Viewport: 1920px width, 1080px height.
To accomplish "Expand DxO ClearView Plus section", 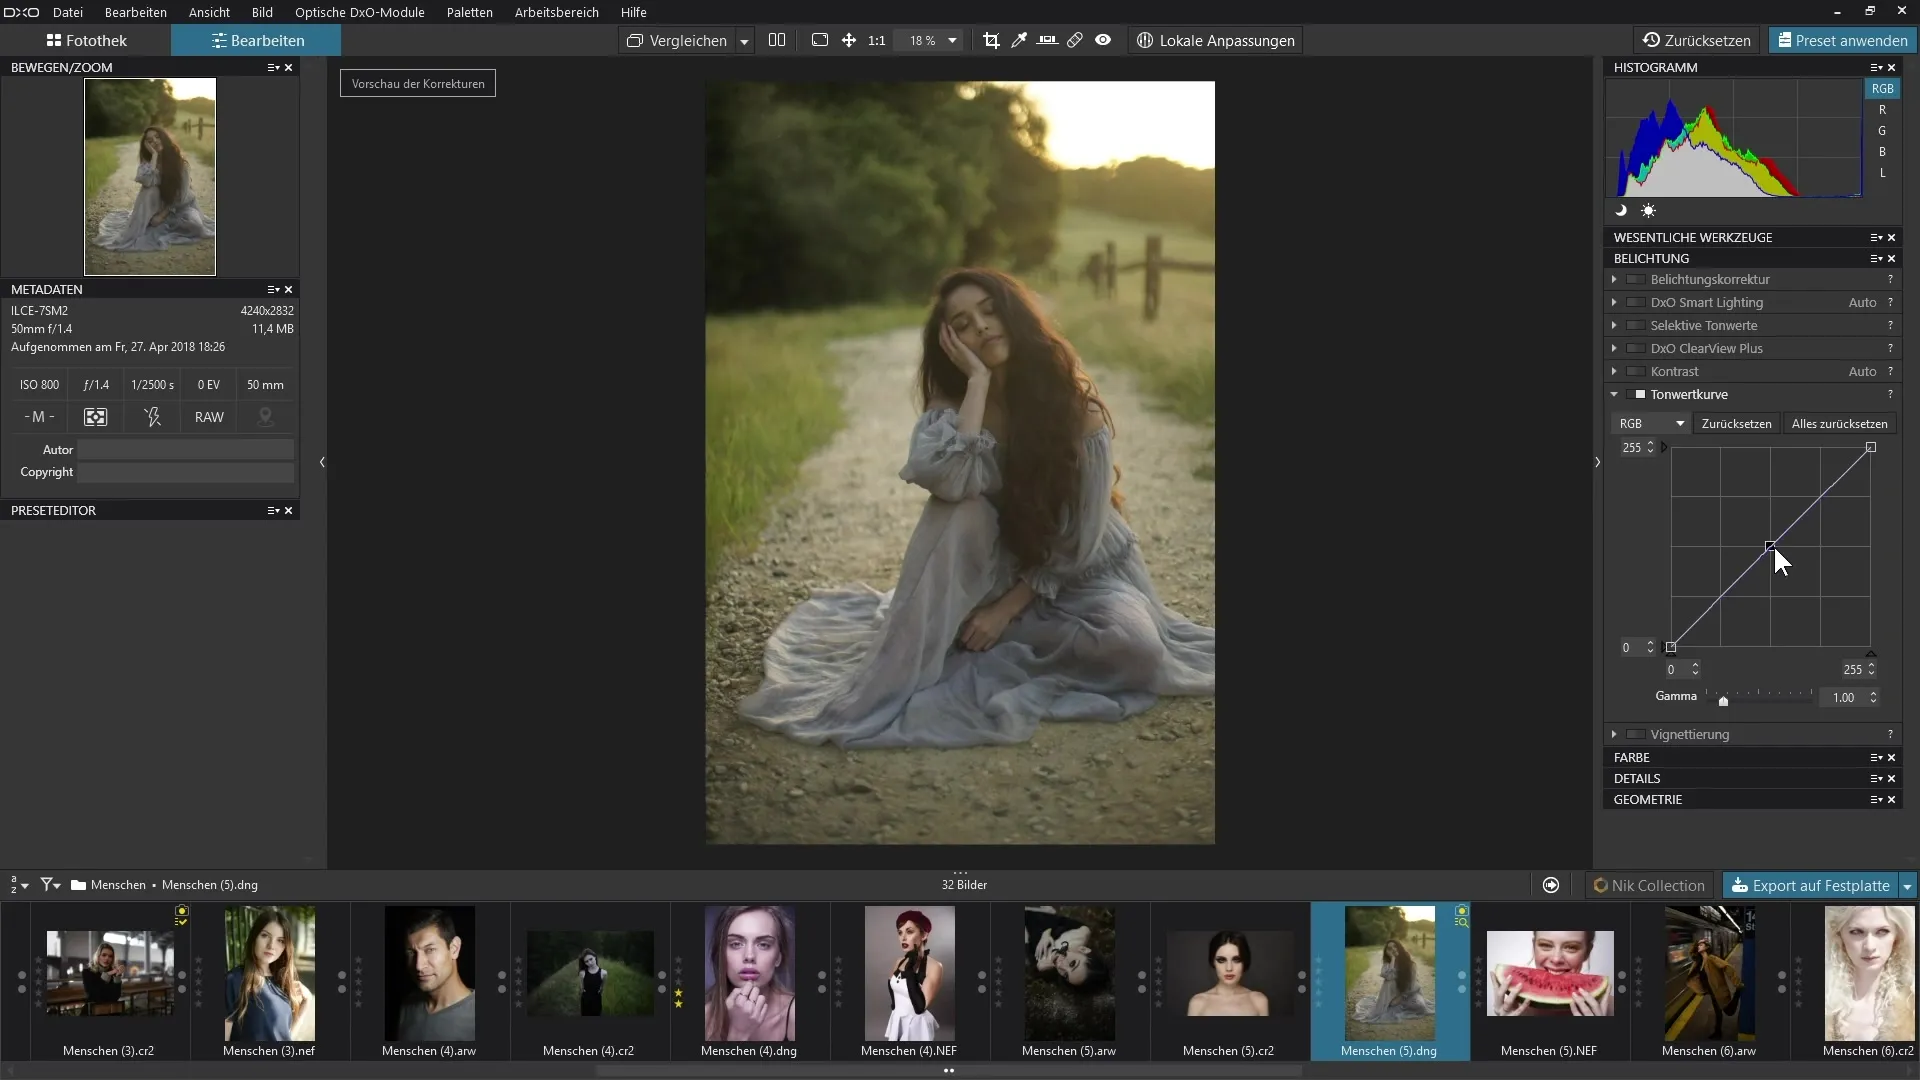I will [1614, 348].
